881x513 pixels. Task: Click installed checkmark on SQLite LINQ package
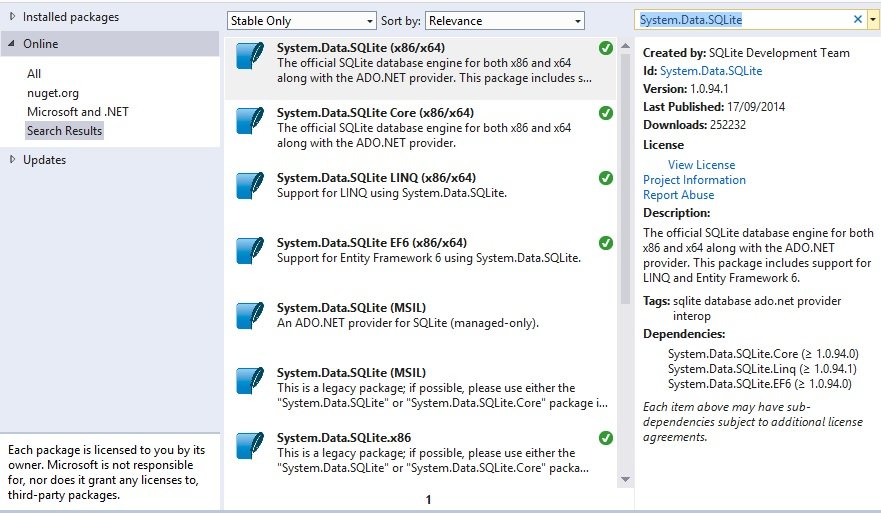(606, 178)
